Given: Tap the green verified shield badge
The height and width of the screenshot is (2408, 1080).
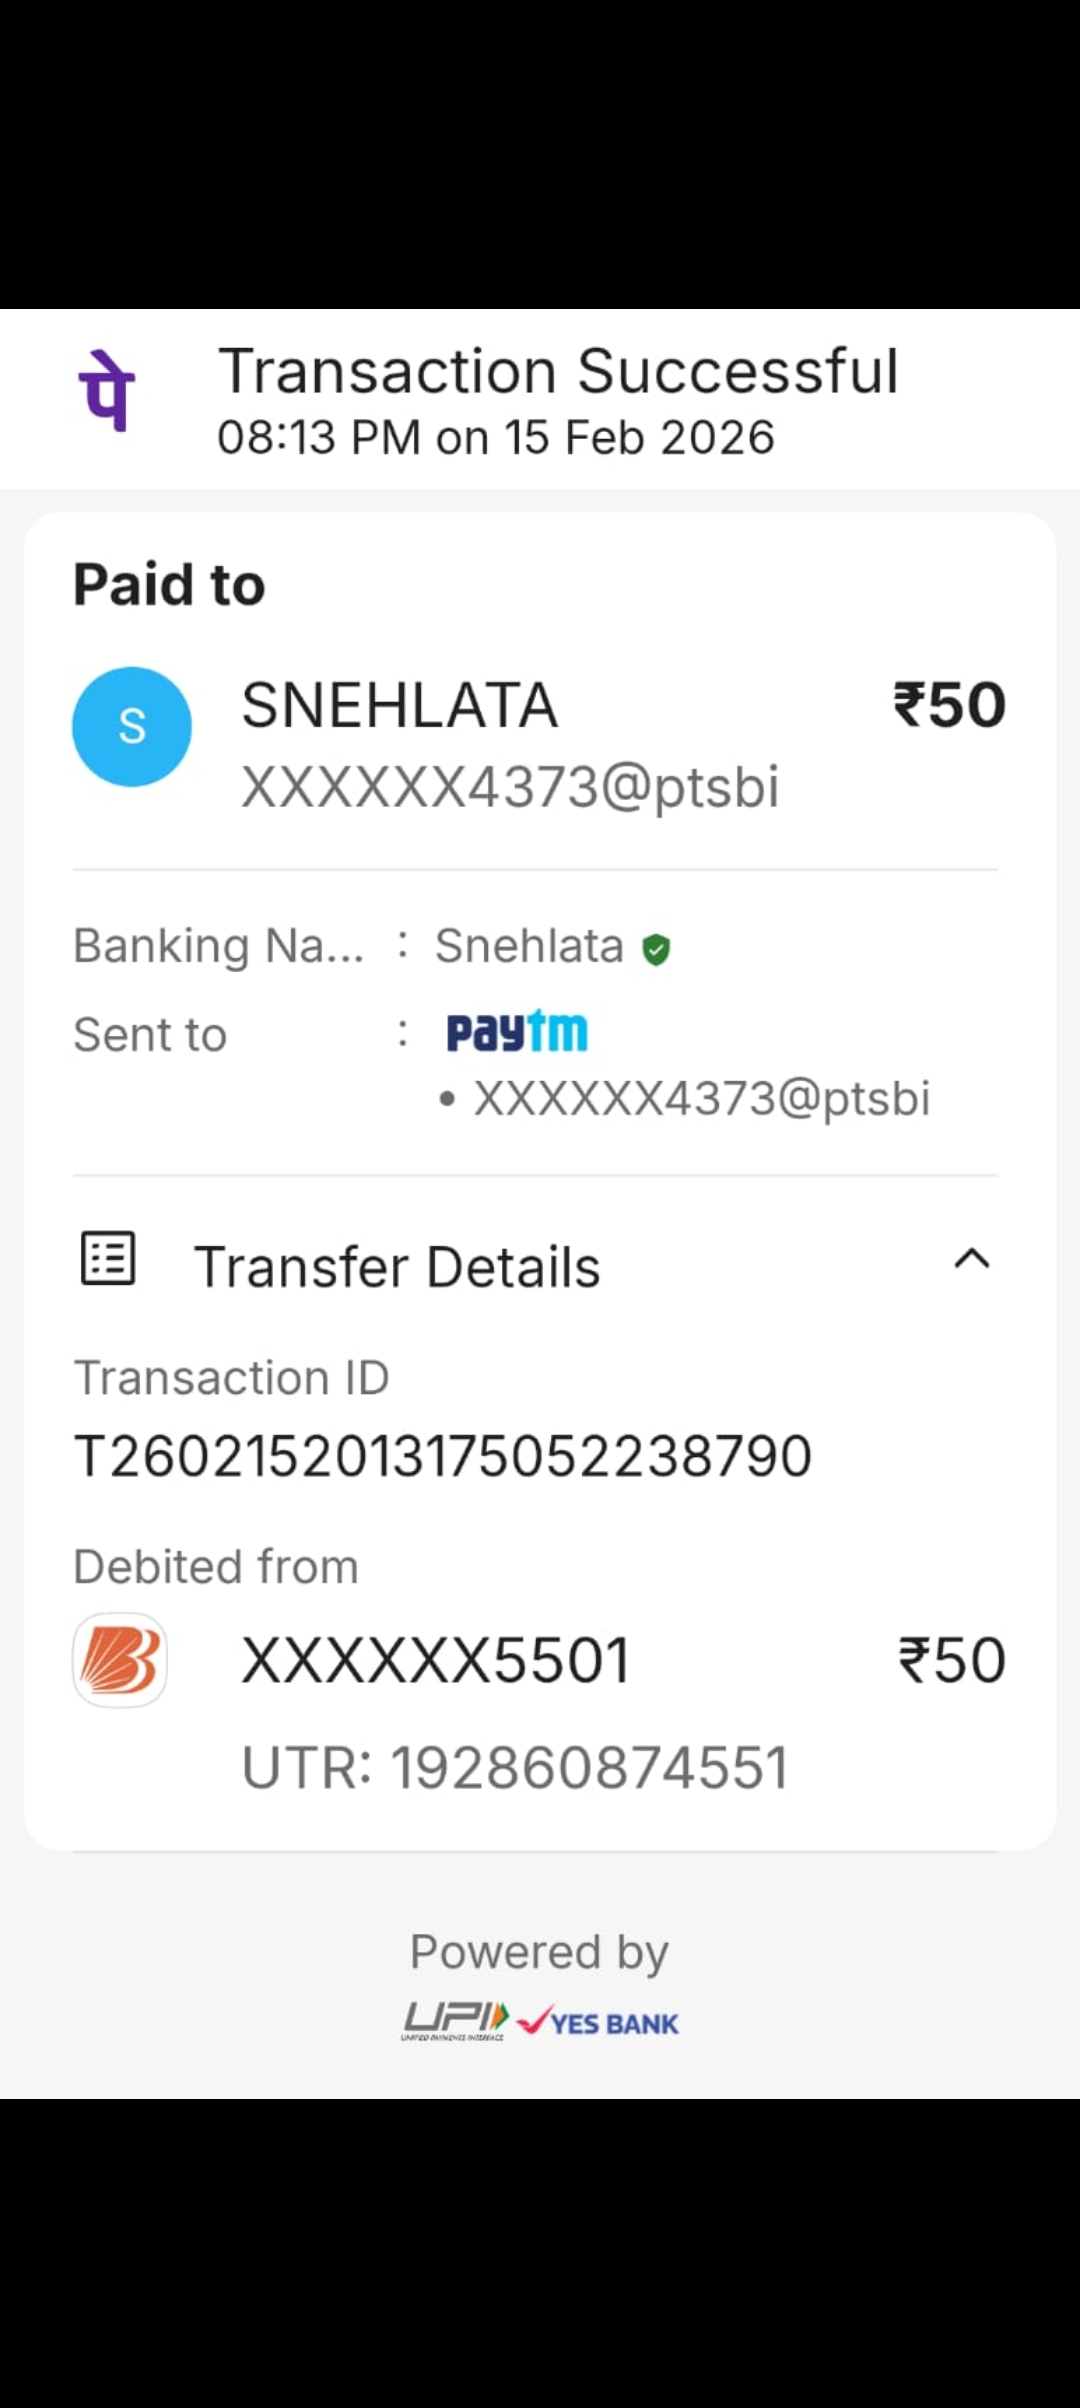Looking at the screenshot, I should pyautogui.click(x=656, y=949).
